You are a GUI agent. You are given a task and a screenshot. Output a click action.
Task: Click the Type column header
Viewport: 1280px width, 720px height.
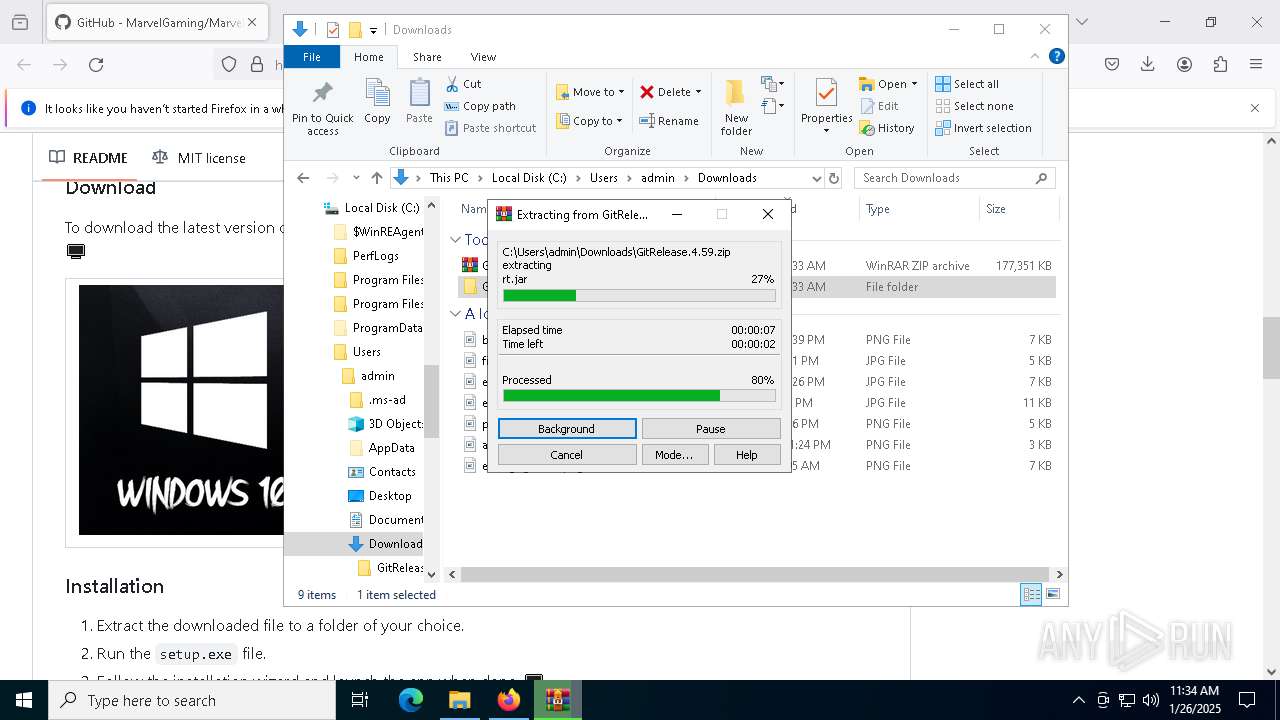tap(919, 209)
